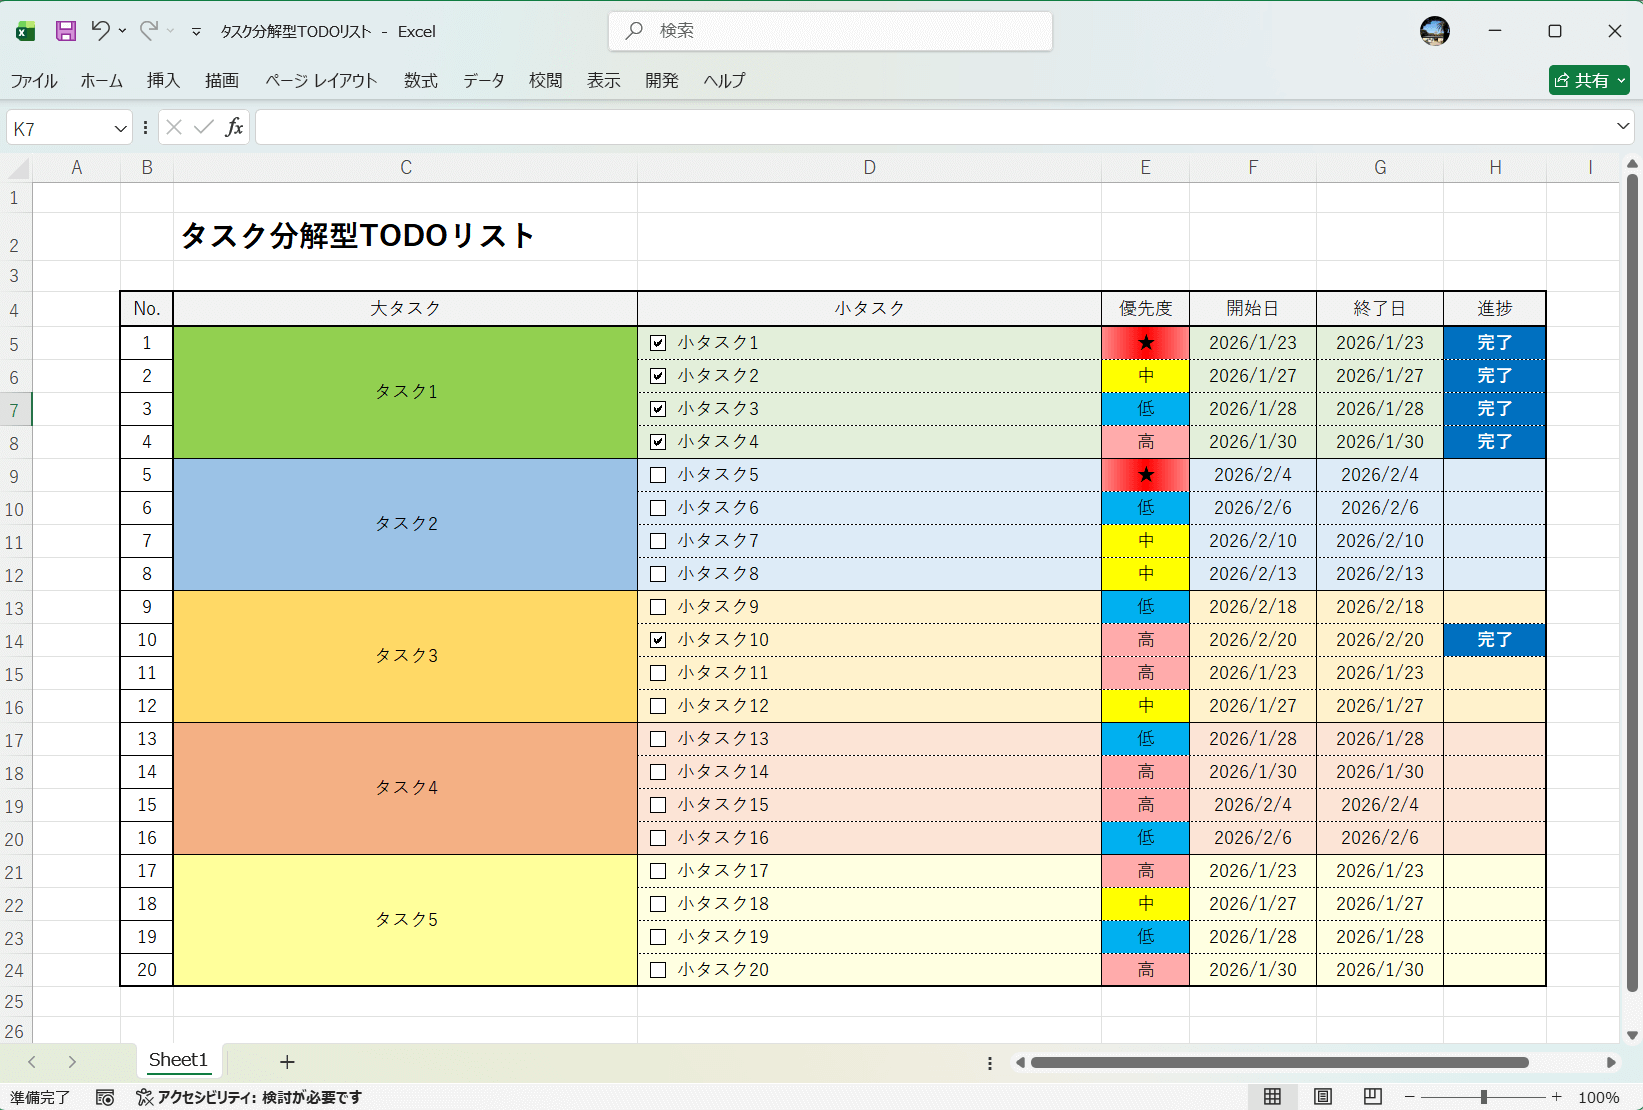Select the Page Break Preview icon

(1372, 1097)
